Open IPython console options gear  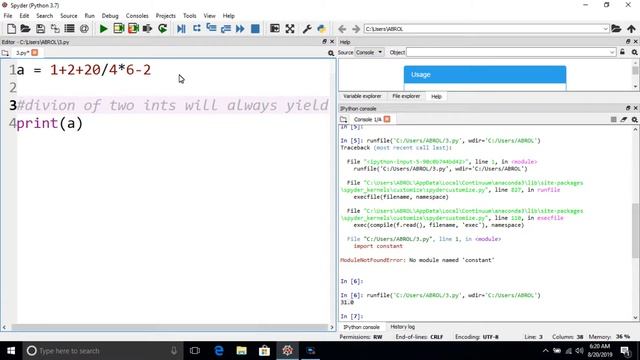(x=635, y=120)
